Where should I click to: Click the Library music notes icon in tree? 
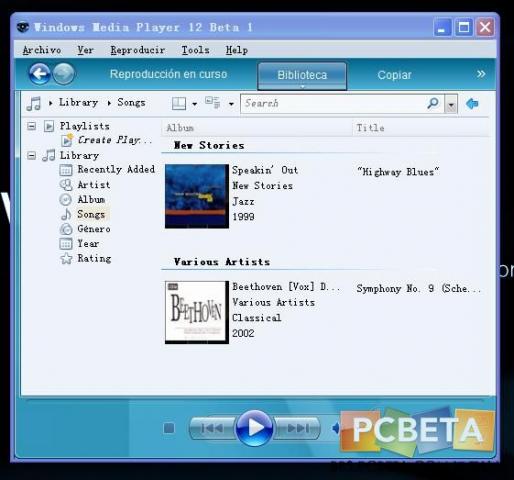pos(49,155)
